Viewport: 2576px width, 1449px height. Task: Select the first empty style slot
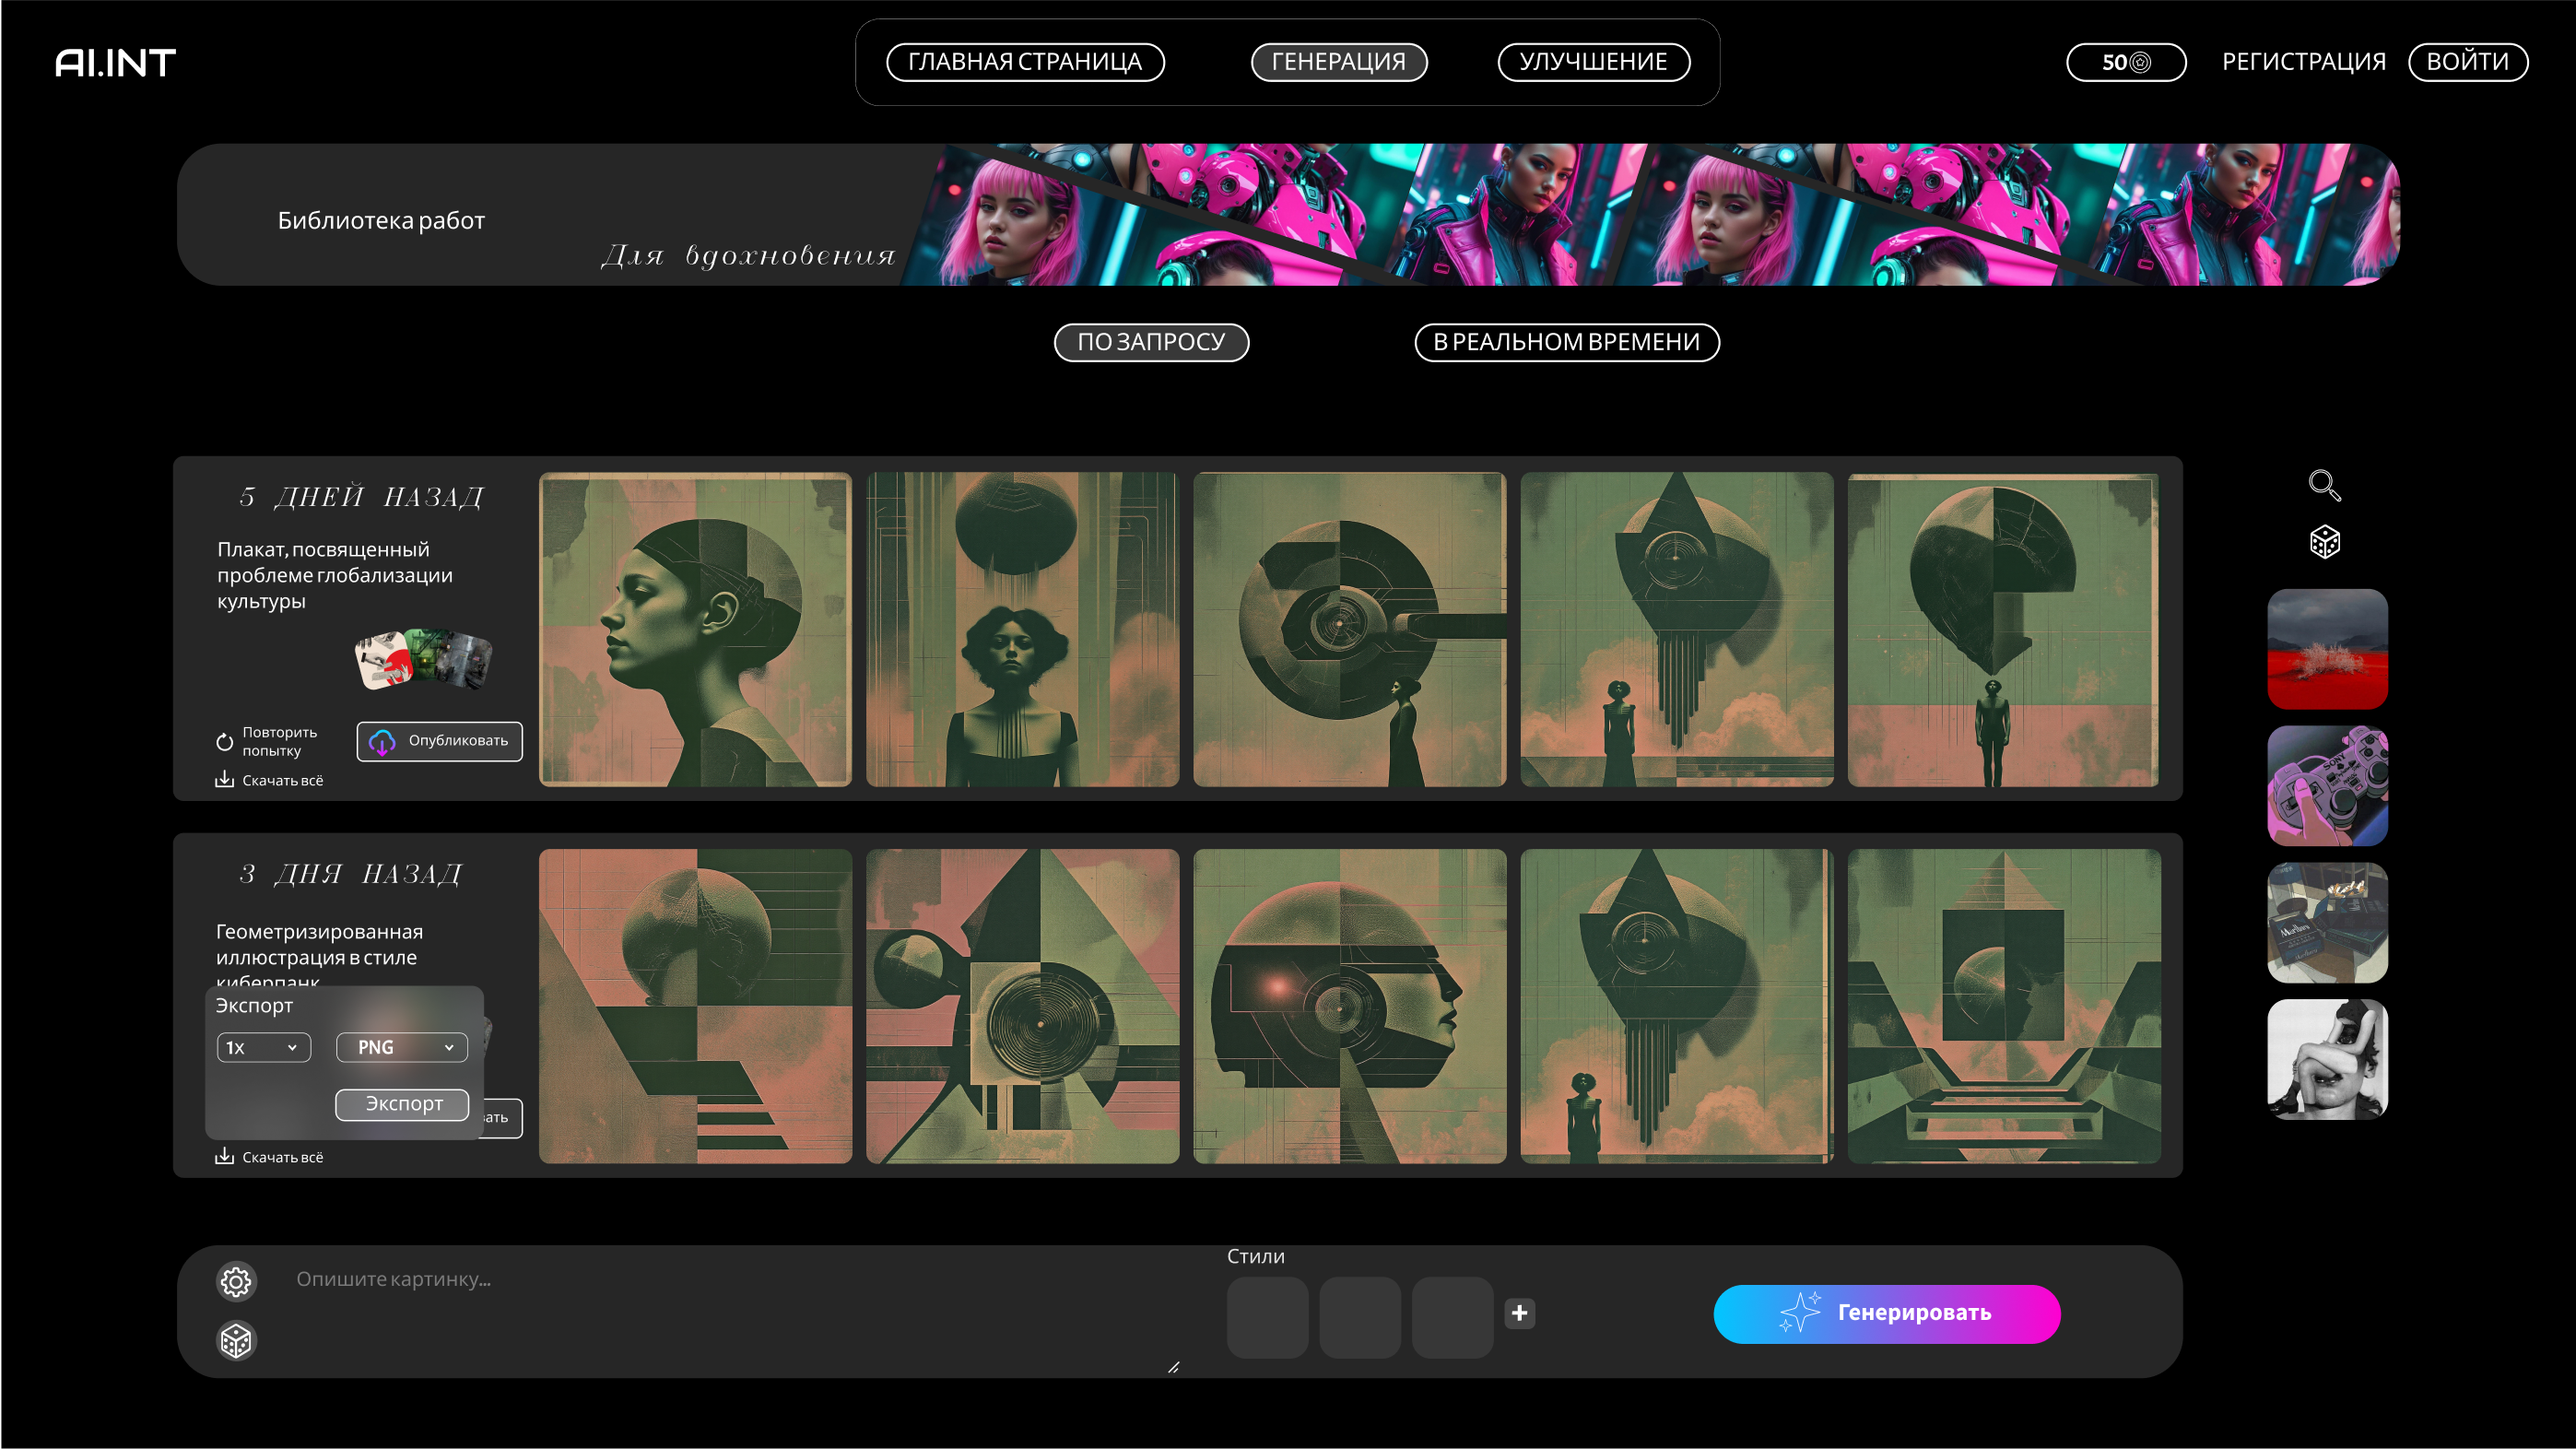click(1267, 1316)
